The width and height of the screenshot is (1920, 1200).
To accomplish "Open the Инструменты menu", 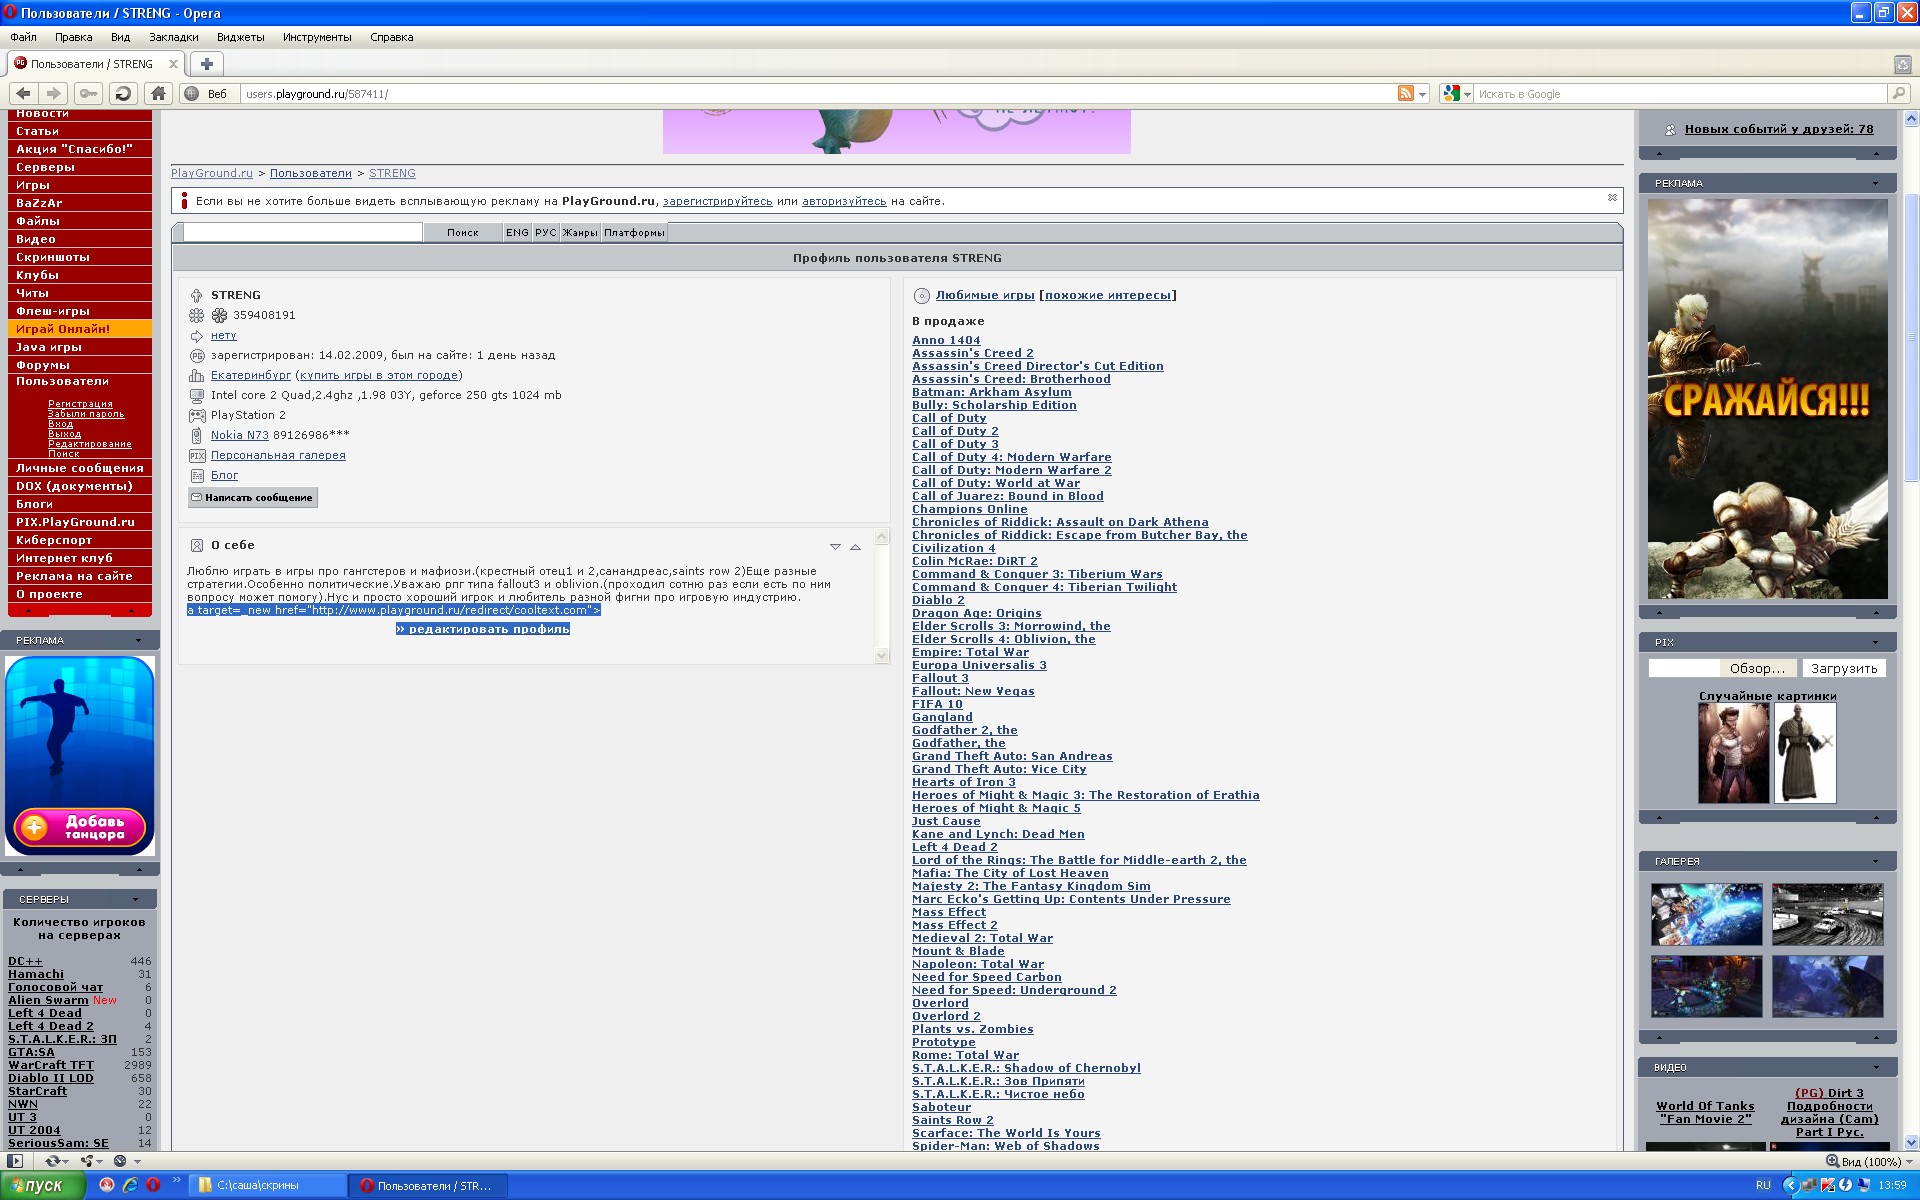I will [316, 37].
